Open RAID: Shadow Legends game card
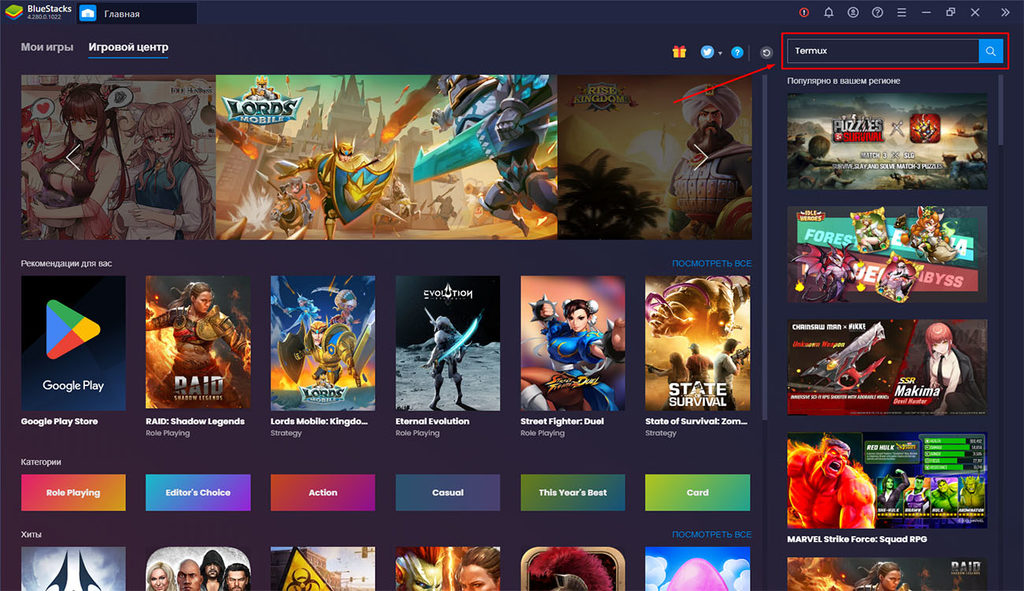Screen dimensions: 1024x591 pyautogui.click(x=198, y=343)
